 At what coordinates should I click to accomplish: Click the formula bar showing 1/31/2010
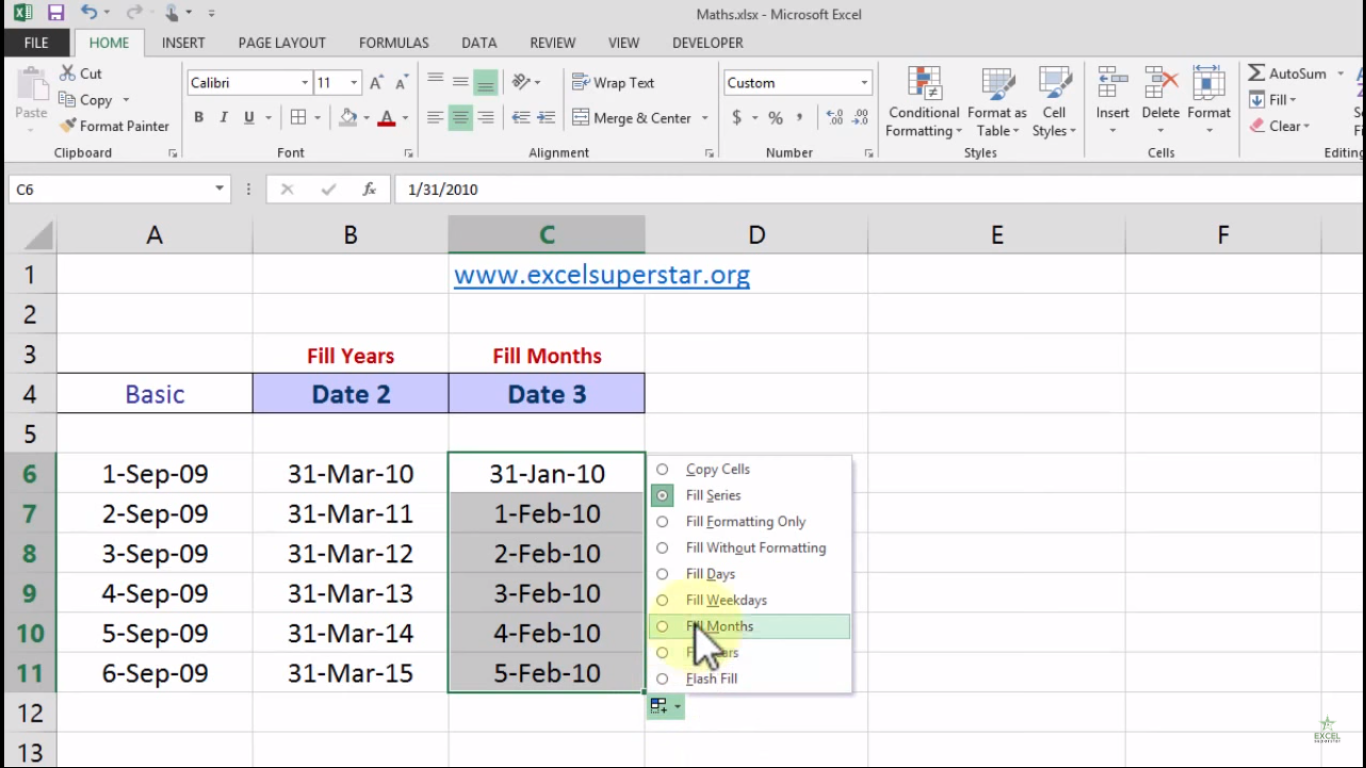pyautogui.click(x=880, y=189)
